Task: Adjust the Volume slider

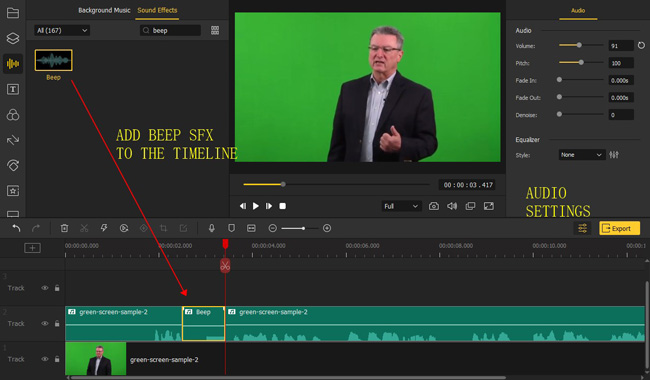Action: [580, 45]
